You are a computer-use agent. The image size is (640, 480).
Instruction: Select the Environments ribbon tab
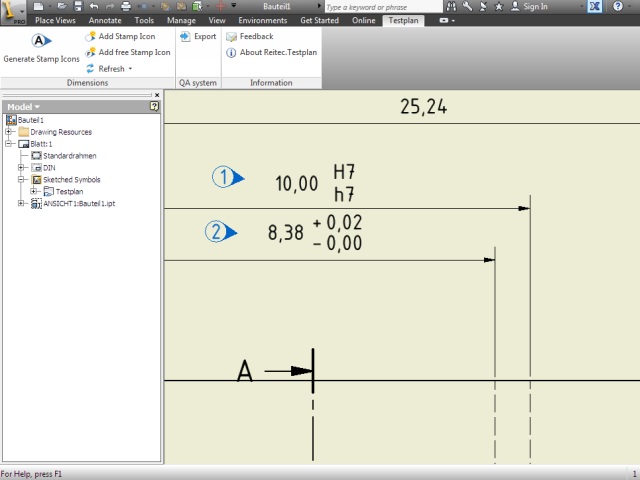[x=263, y=20]
